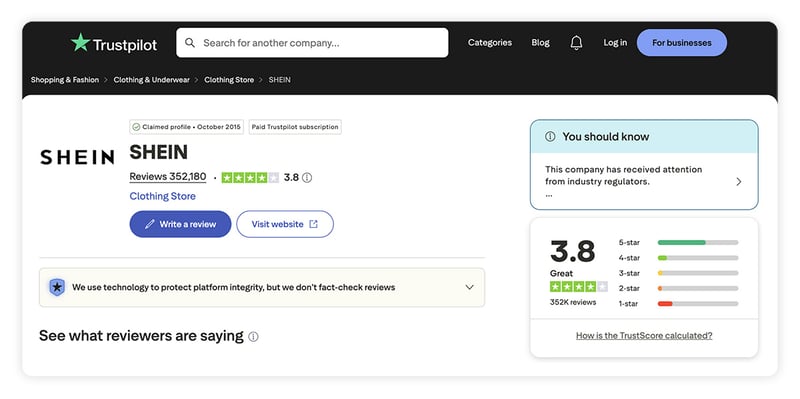The height and width of the screenshot is (399, 800).
Task: Click the star rating under 'Great'
Action: [579, 287]
